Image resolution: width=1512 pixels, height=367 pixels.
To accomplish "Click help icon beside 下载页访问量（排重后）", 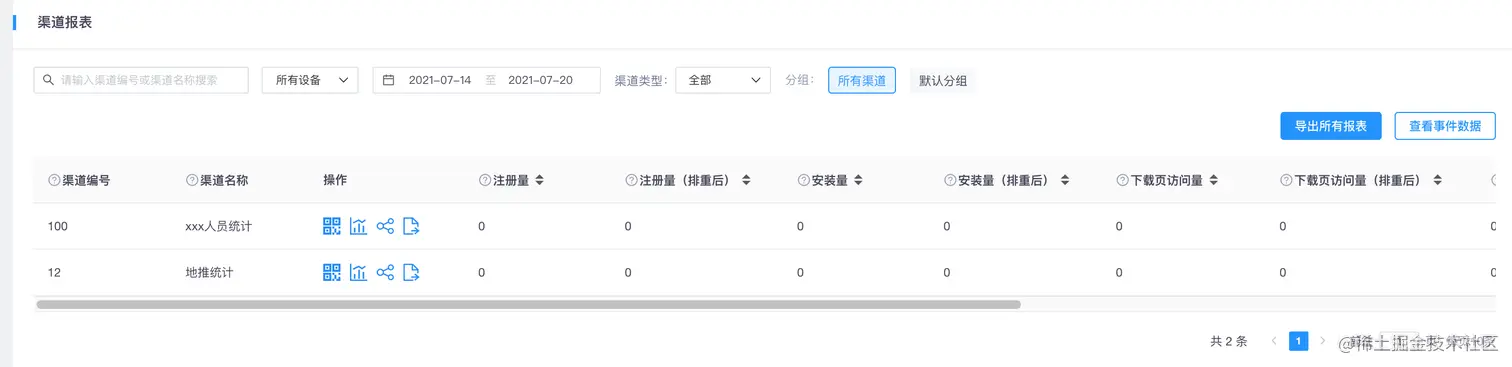I will point(1286,181).
